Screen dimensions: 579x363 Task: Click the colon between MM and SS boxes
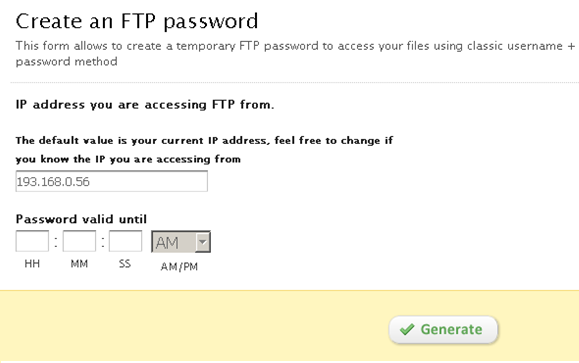pos(103,242)
